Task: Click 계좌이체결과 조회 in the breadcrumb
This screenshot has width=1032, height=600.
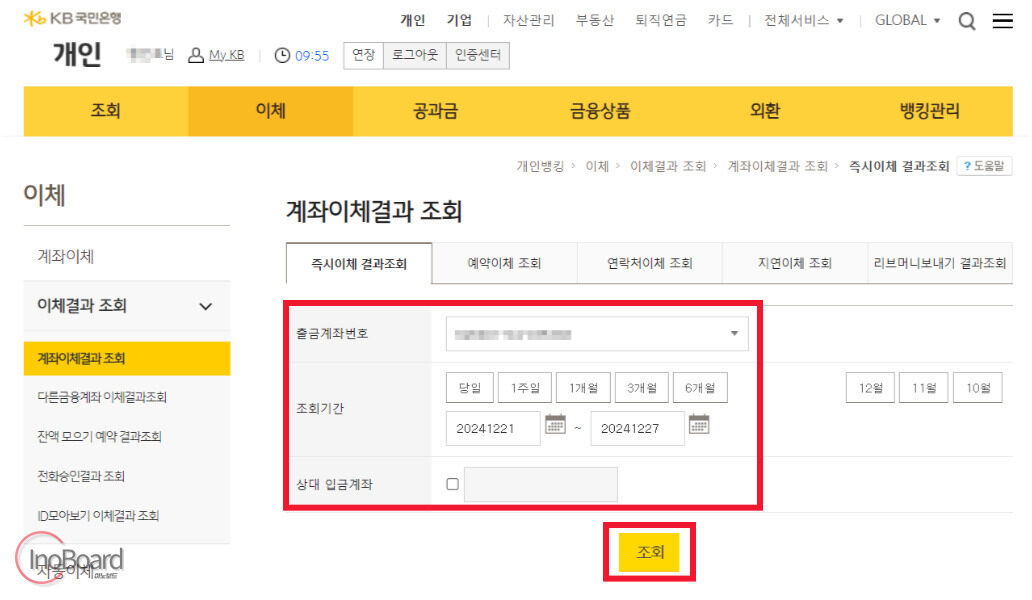Action: point(777,166)
